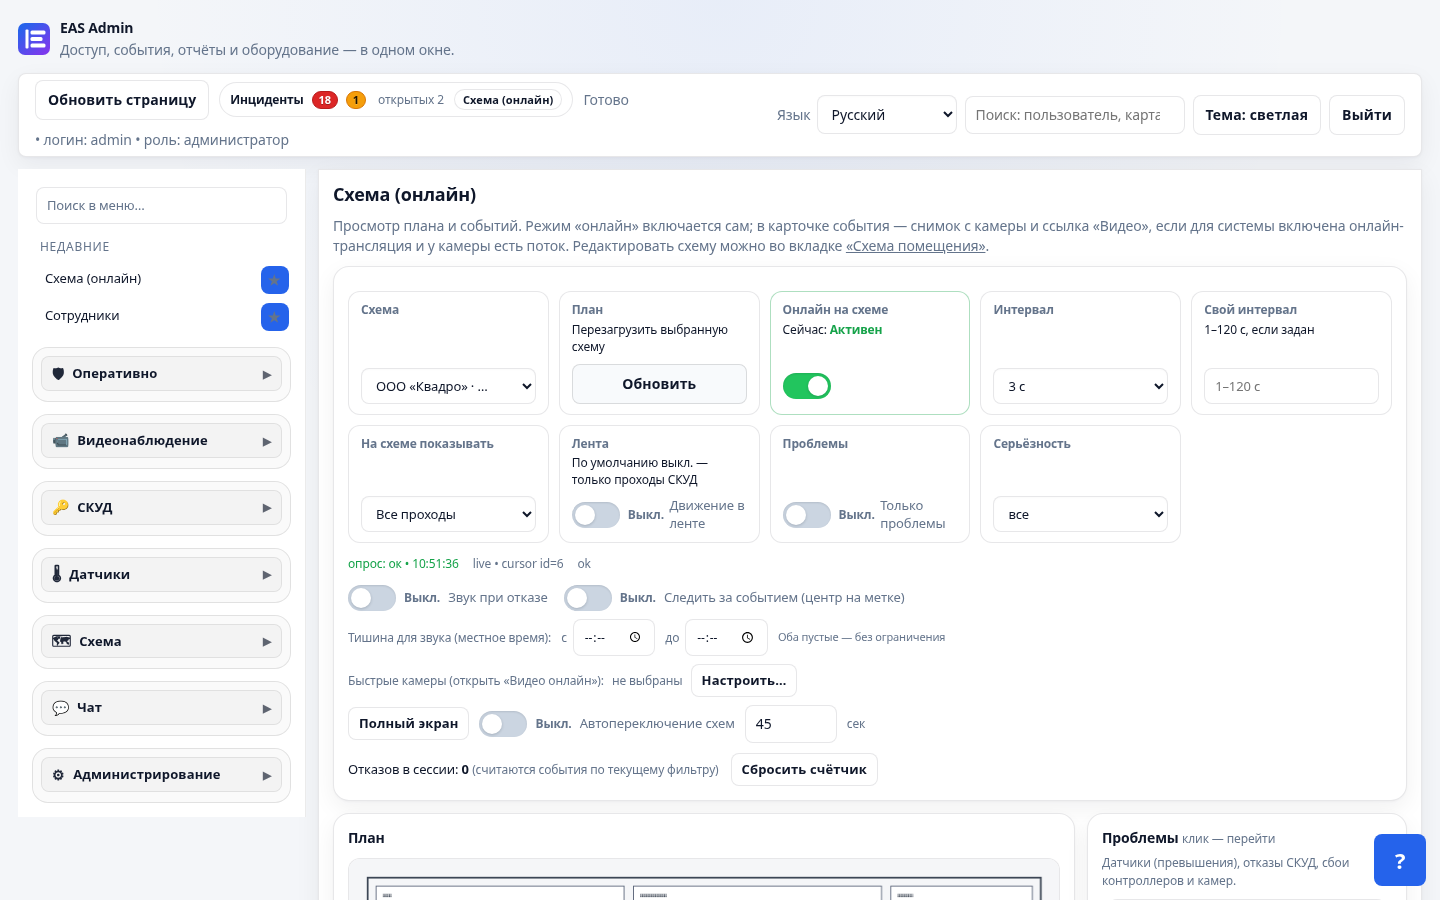Turn on Звук при отказе switch
Viewport: 1440px width, 900px height.
372,598
